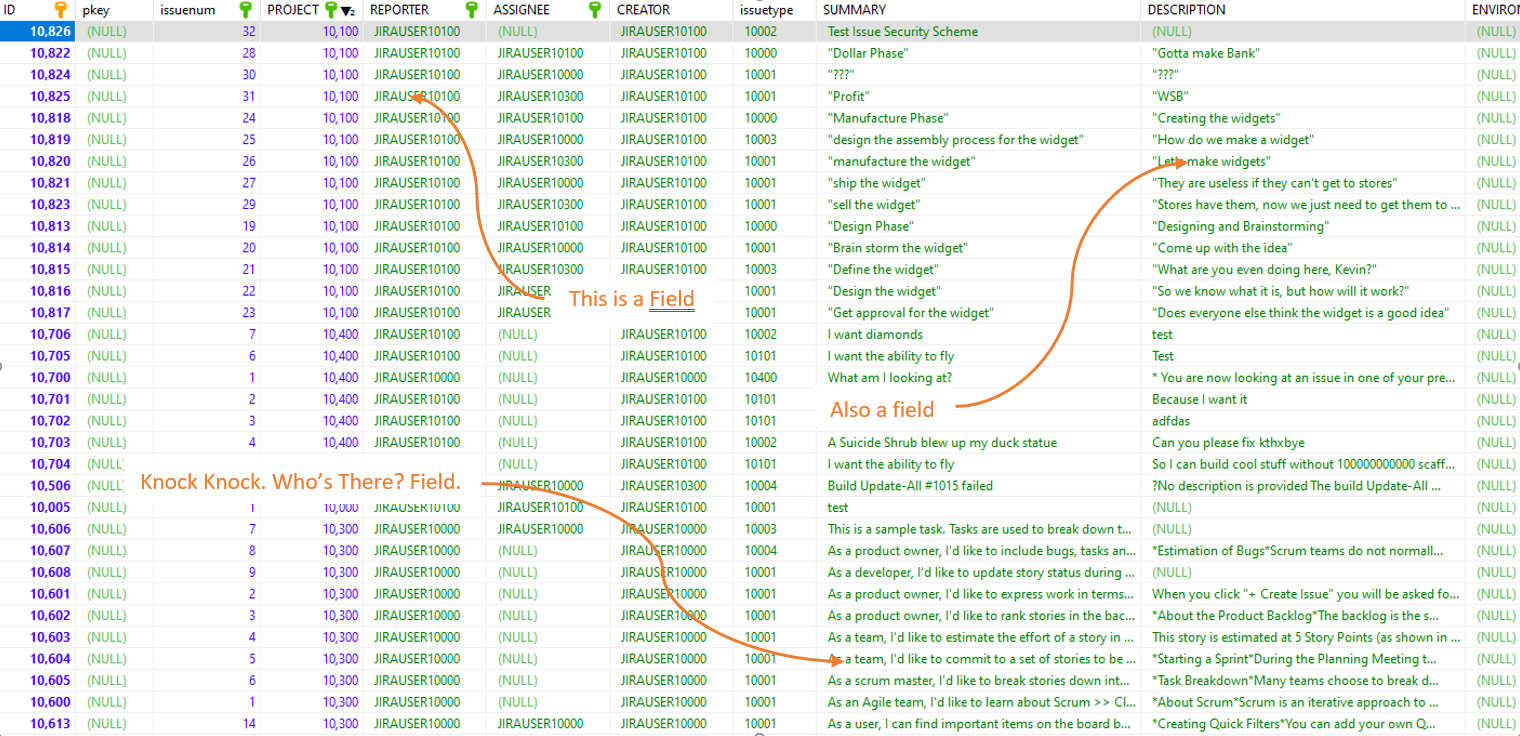
Task: Click the issuetype cell 10400
Action: [761, 378]
